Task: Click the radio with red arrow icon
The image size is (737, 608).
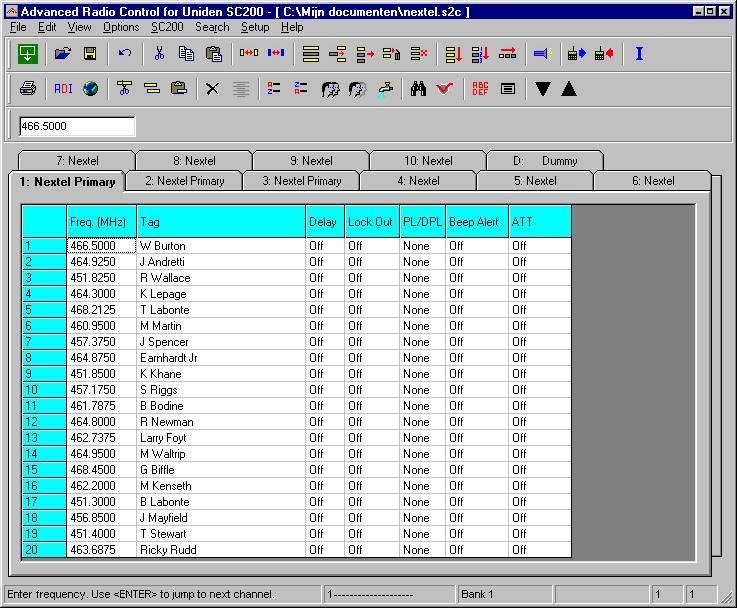Action: point(604,54)
